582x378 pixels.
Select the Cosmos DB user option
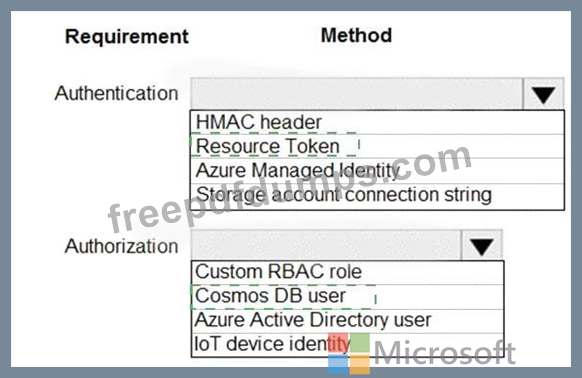[347, 297]
